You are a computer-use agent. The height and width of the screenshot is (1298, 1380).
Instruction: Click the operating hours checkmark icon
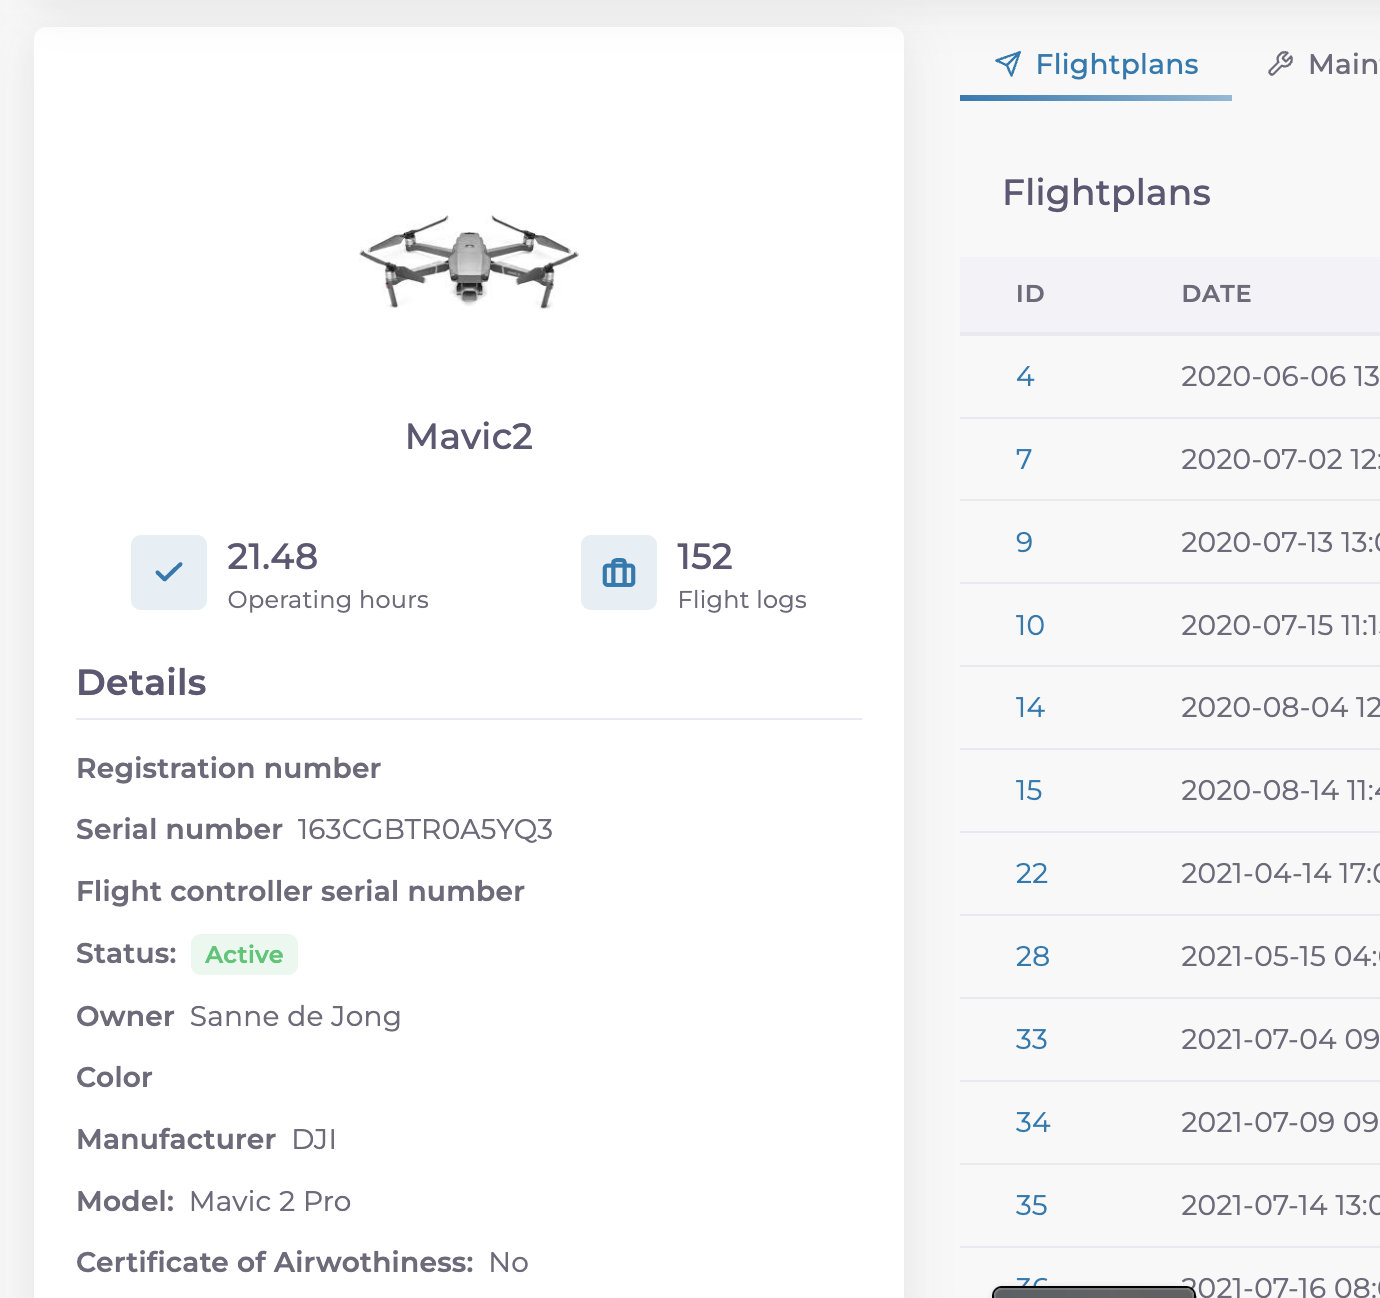169,572
